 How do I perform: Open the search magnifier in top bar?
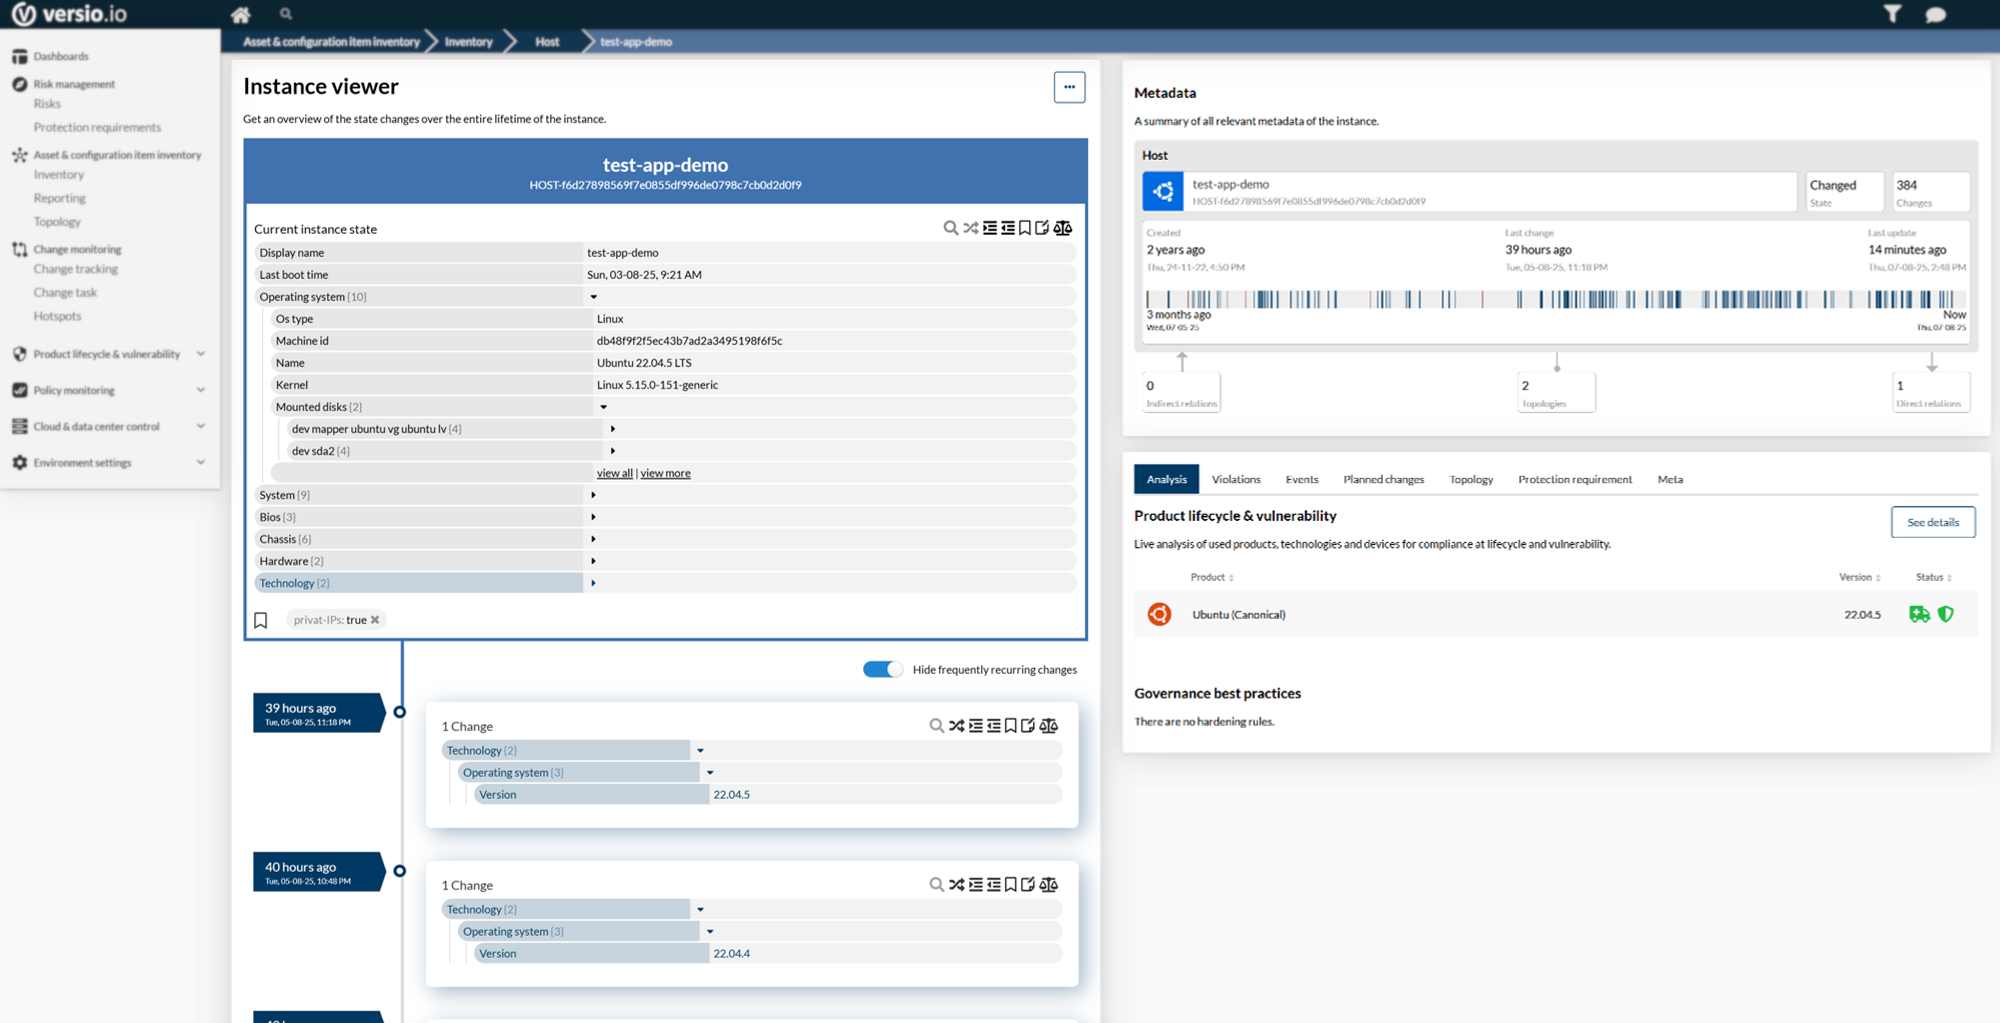(286, 14)
